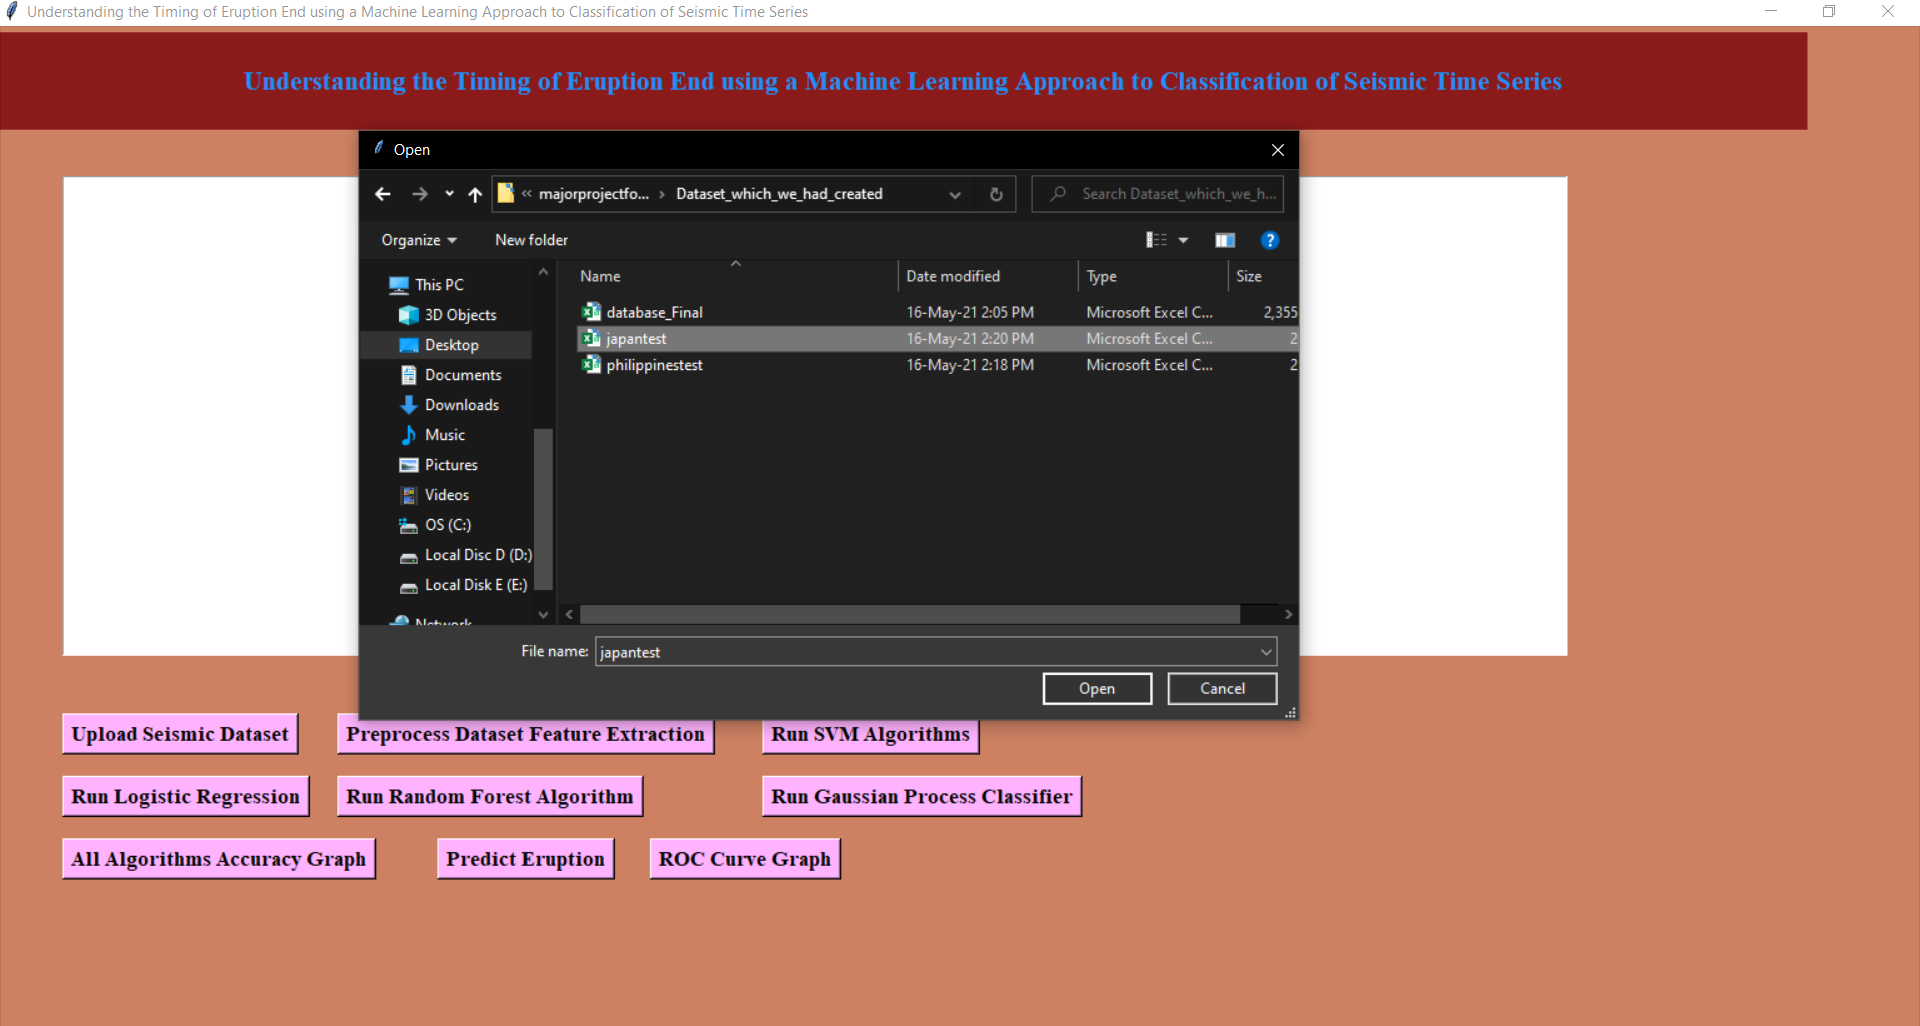This screenshot has height=1026, width=1920.
Task: Click the Back arrow in Open dialog
Action: 382,194
